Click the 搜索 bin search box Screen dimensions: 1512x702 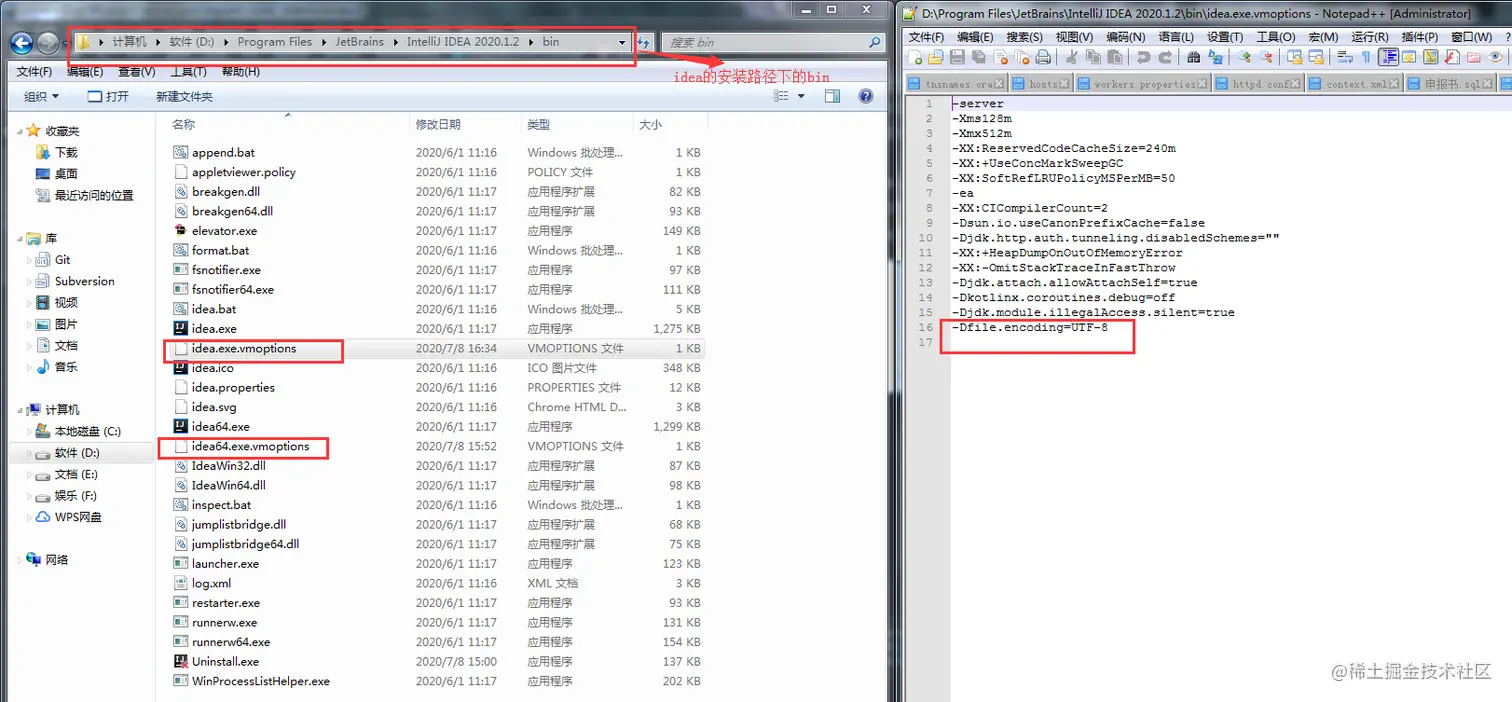pos(775,42)
